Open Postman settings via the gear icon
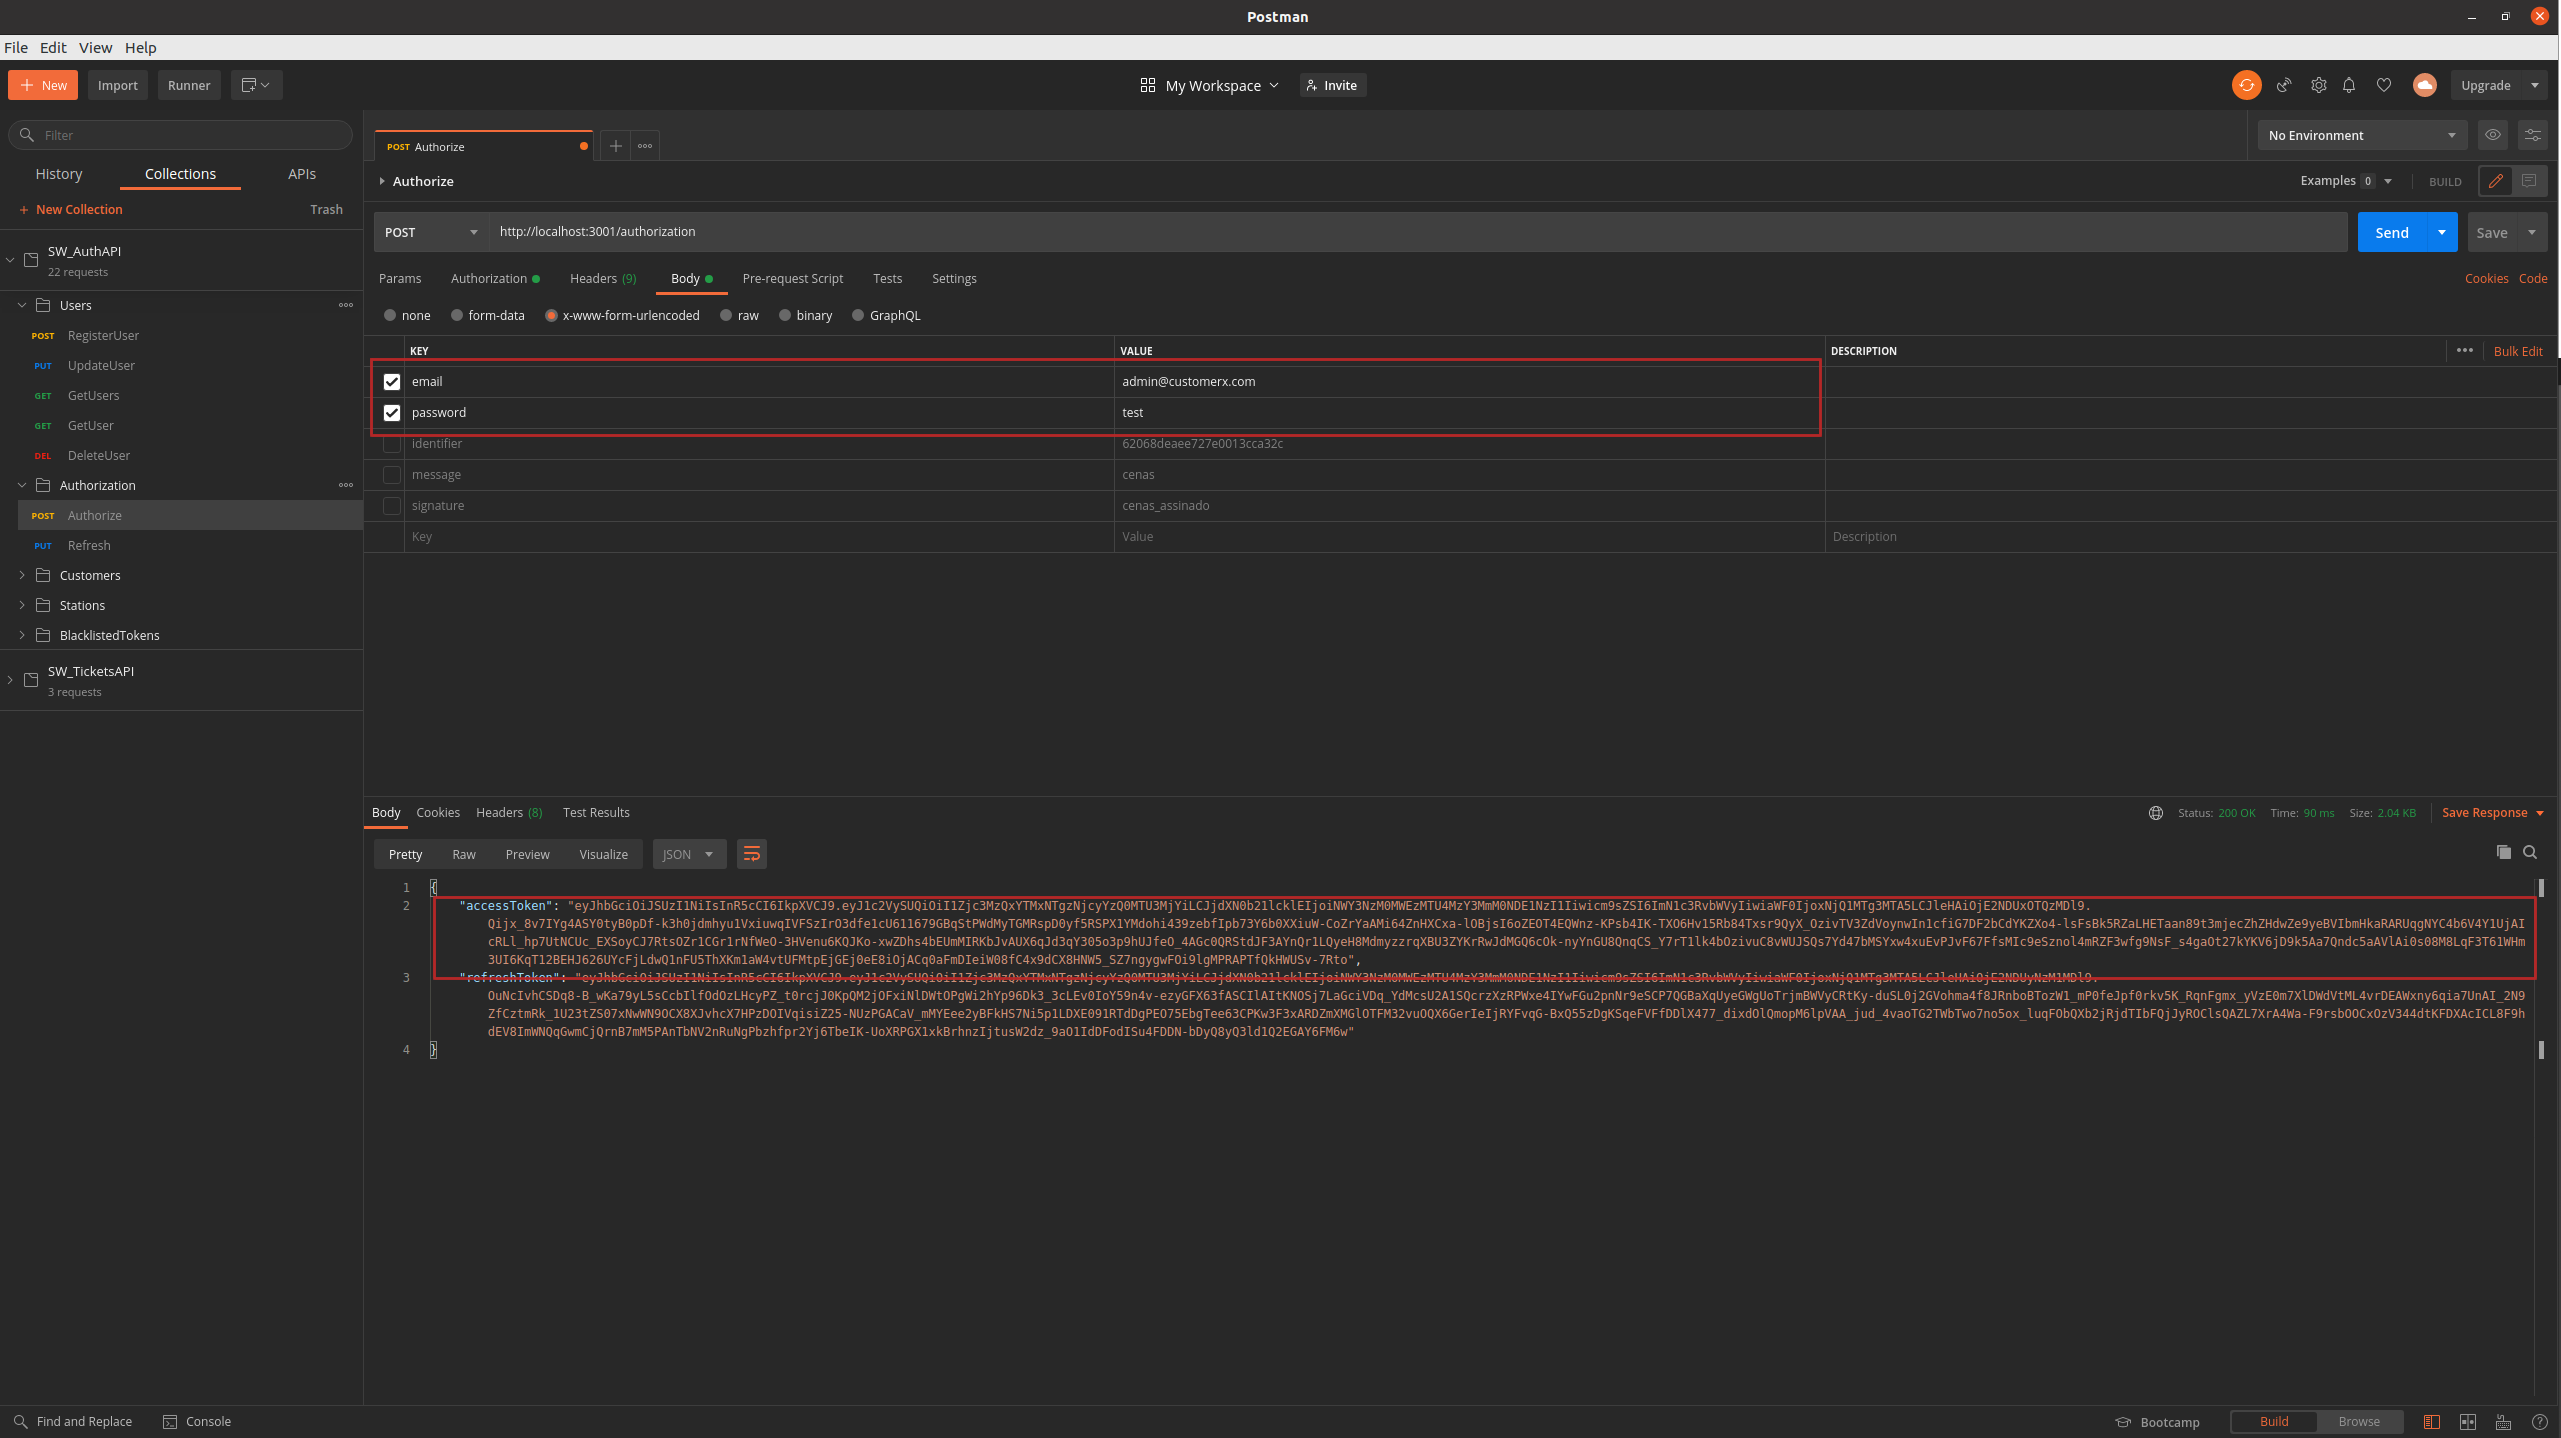This screenshot has height=1438, width=2561. 2318,85
